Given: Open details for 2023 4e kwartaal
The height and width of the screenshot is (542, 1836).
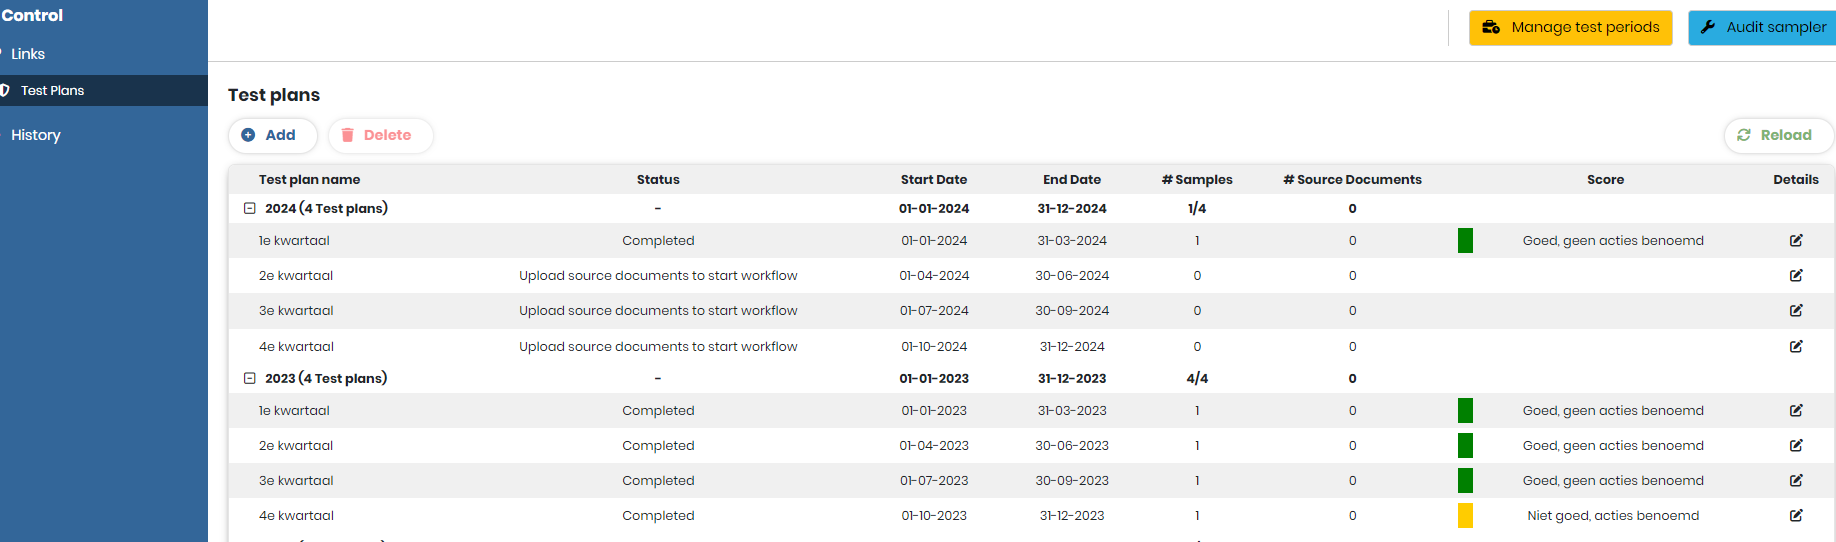Looking at the screenshot, I should pos(1796,515).
